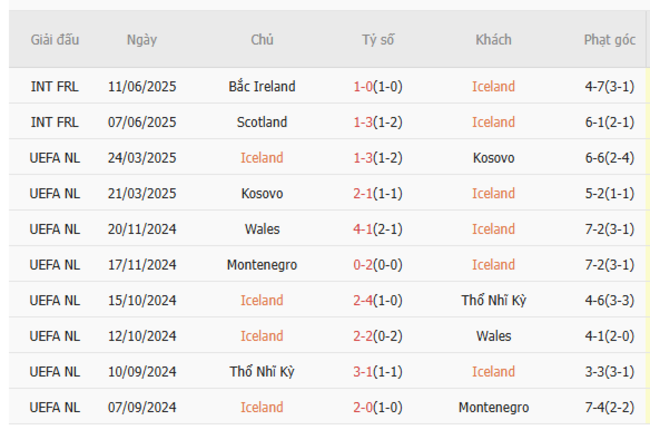
Task: Open Montenegro in the 17/11/2024 row
Action: point(262,265)
